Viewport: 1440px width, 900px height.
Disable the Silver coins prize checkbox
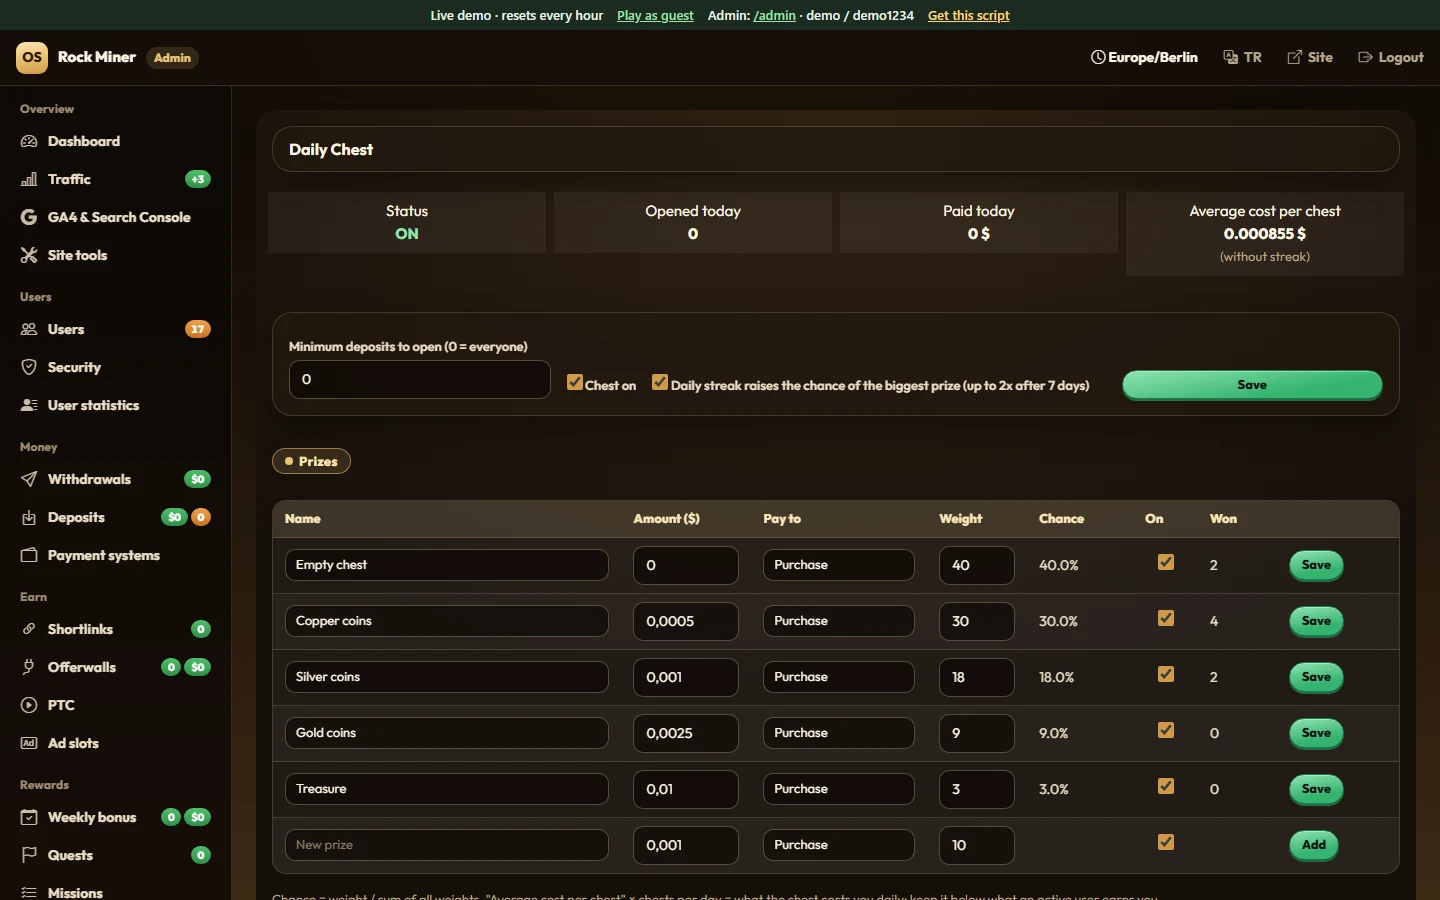[x=1166, y=674]
